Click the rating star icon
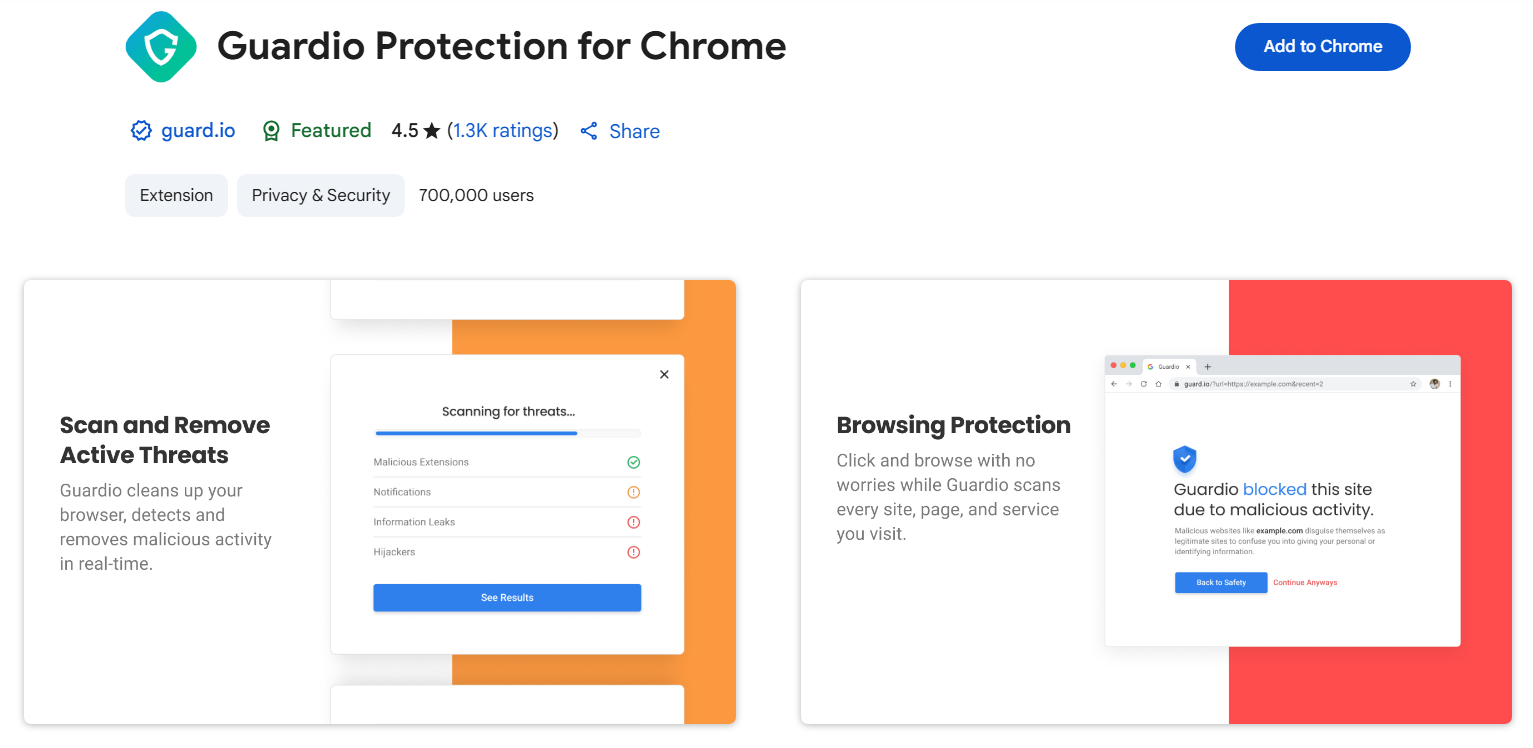This screenshot has height=748, width=1533. point(432,131)
